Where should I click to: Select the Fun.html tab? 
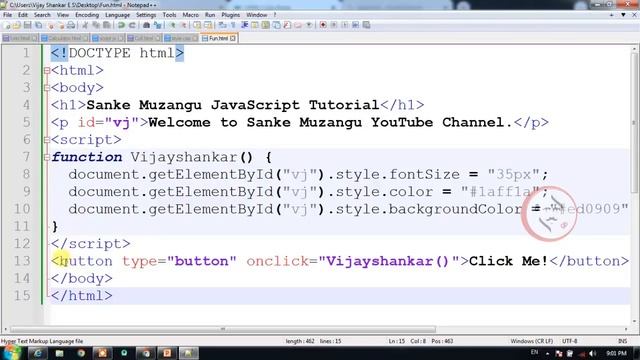click(x=218, y=38)
